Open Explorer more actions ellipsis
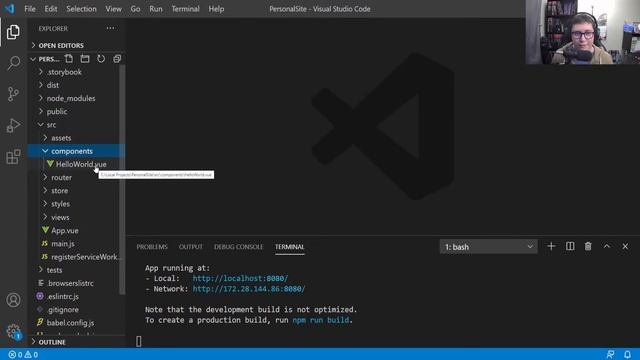 pos(110,28)
